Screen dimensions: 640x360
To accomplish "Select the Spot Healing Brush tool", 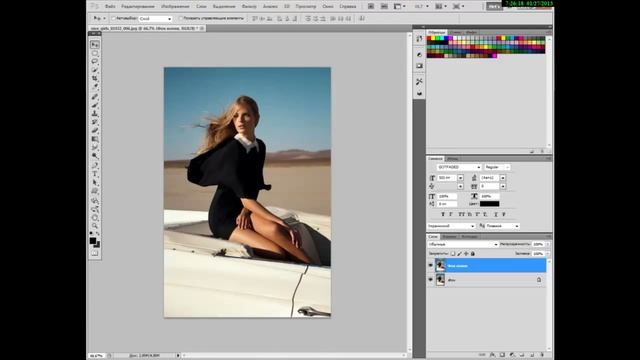I will (x=95, y=97).
